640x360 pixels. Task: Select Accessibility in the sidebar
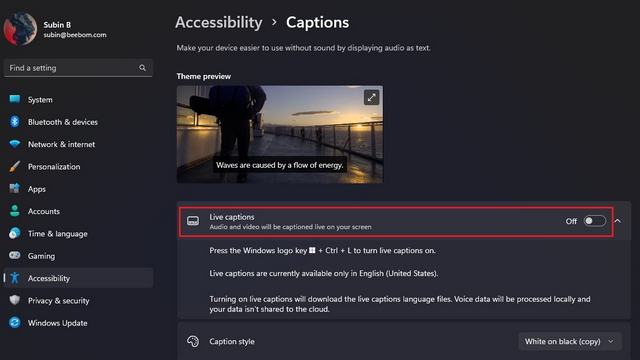coord(78,278)
